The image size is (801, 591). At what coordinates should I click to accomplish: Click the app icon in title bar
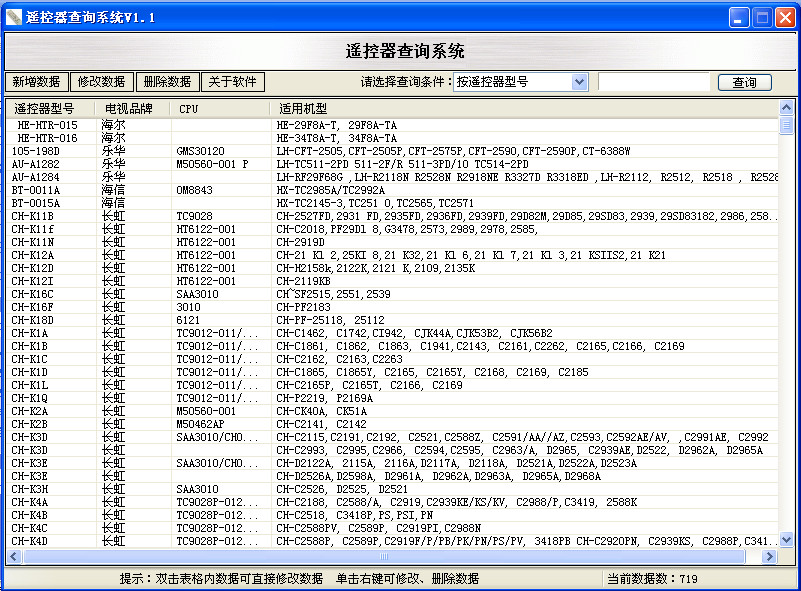14,17
